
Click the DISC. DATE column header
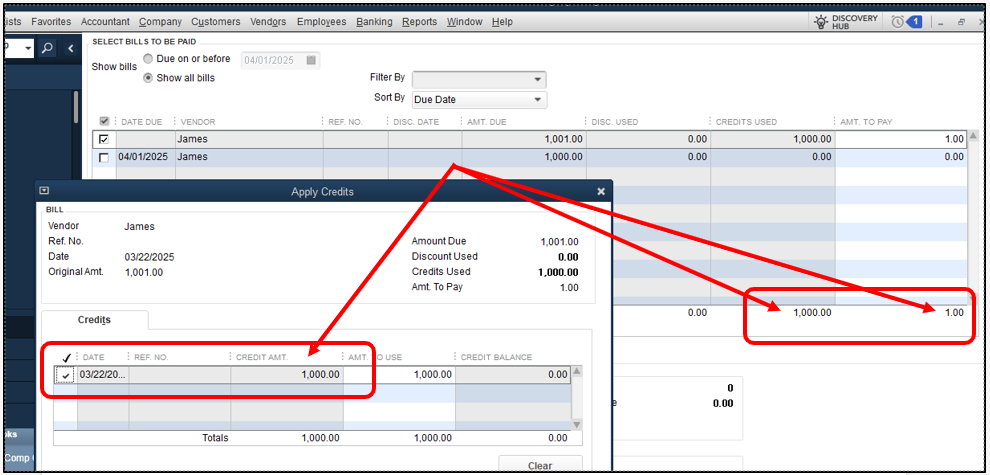pyautogui.click(x=415, y=122)
